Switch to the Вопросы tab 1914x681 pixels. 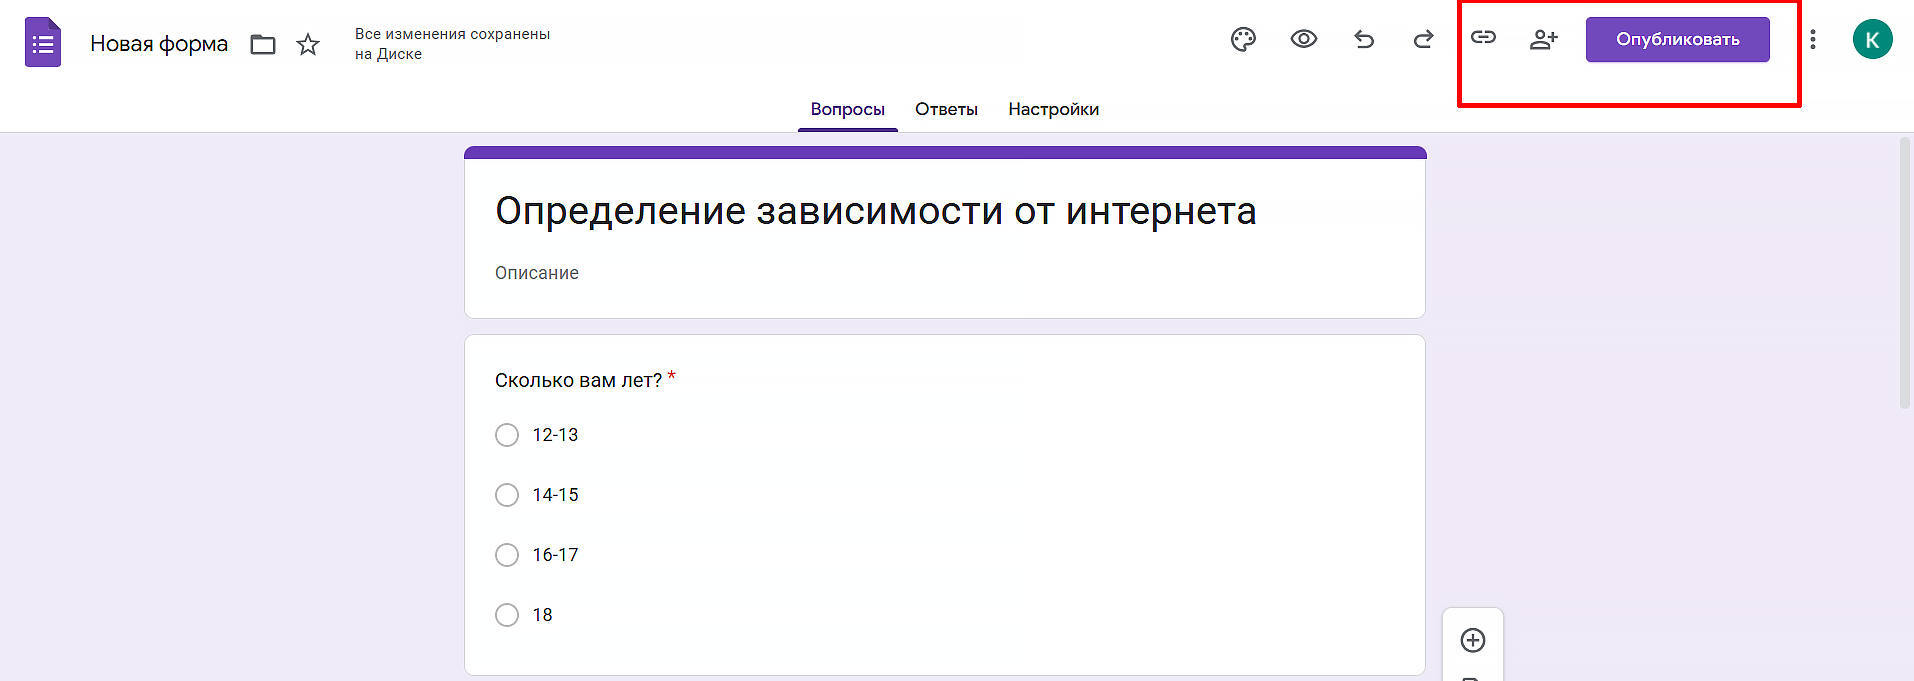coord(848,109)
